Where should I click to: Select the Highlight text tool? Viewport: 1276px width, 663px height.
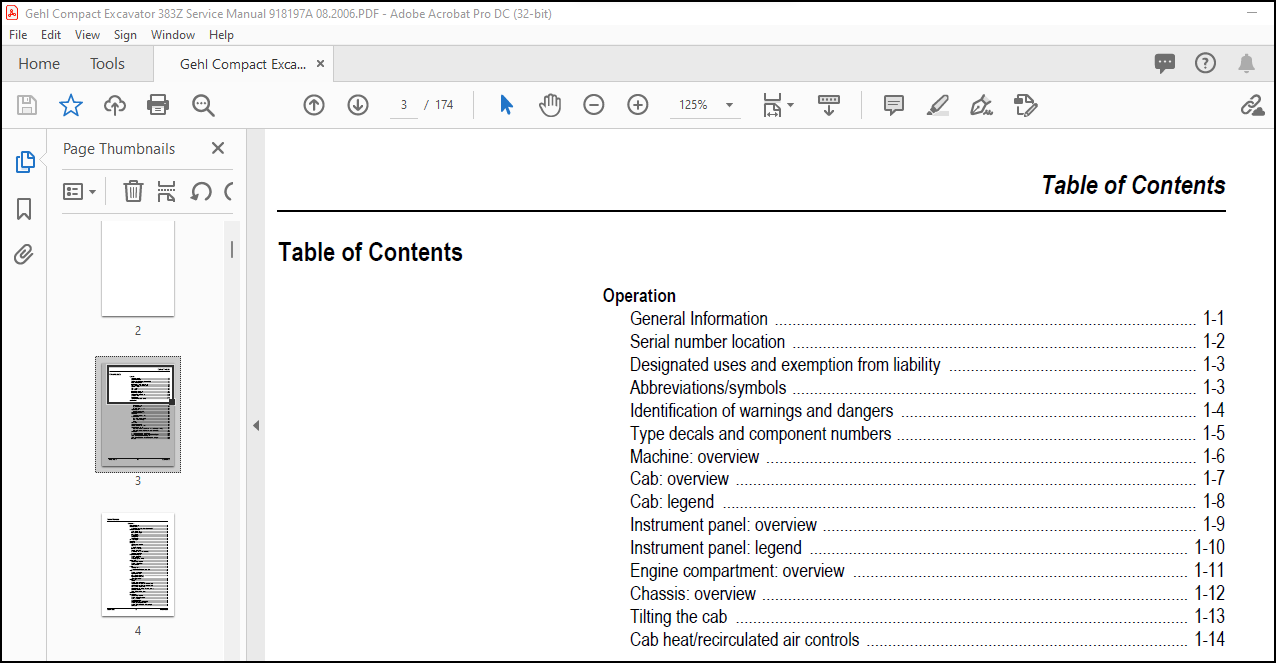pos(938,105)
